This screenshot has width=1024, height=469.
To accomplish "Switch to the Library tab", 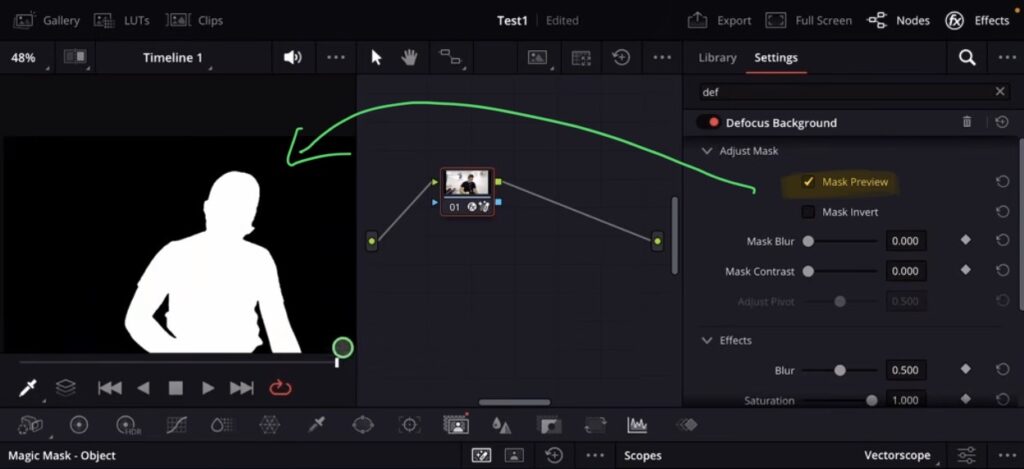I will coord(717,57).
